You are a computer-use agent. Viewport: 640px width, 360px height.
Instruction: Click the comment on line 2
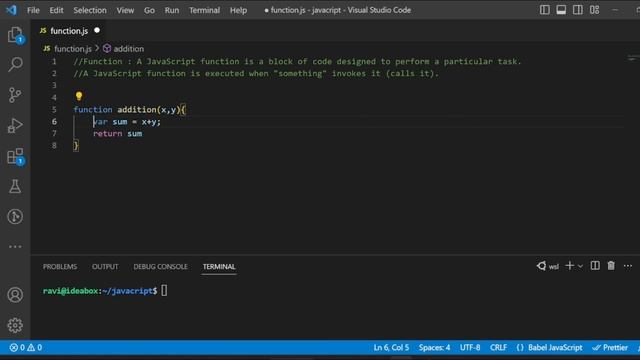pyautogui.click(x=256, y=73)
